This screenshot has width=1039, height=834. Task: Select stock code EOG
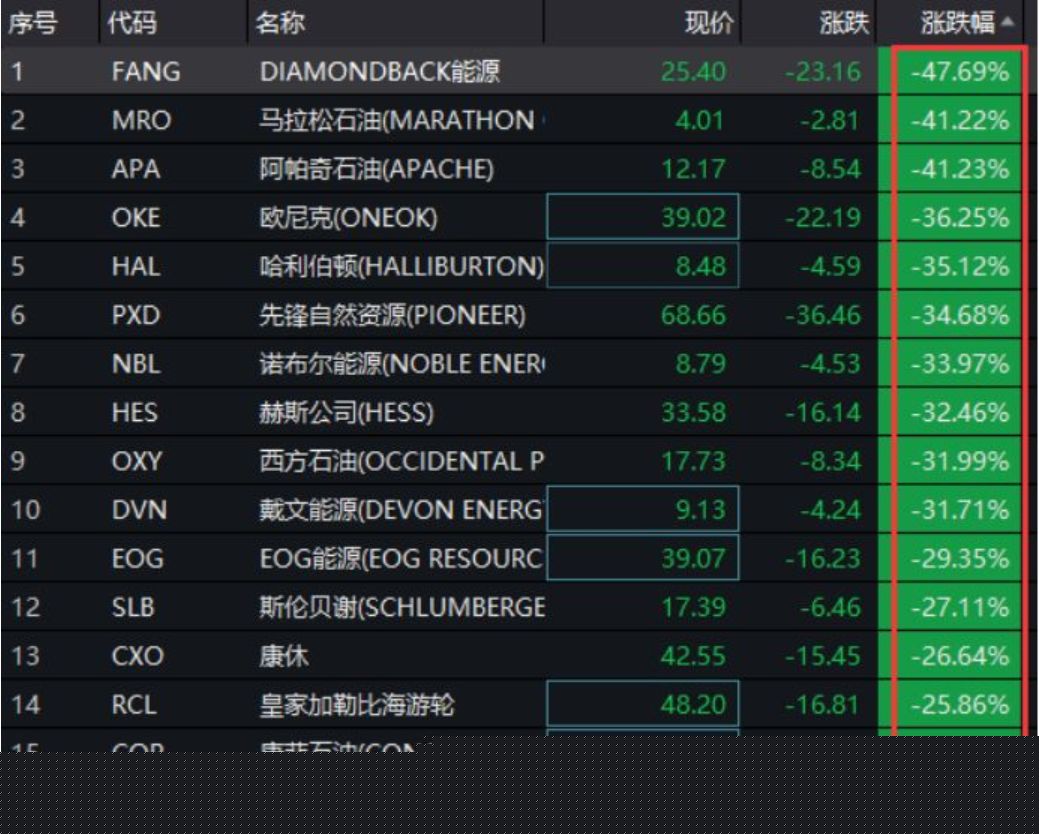(137, 558)
